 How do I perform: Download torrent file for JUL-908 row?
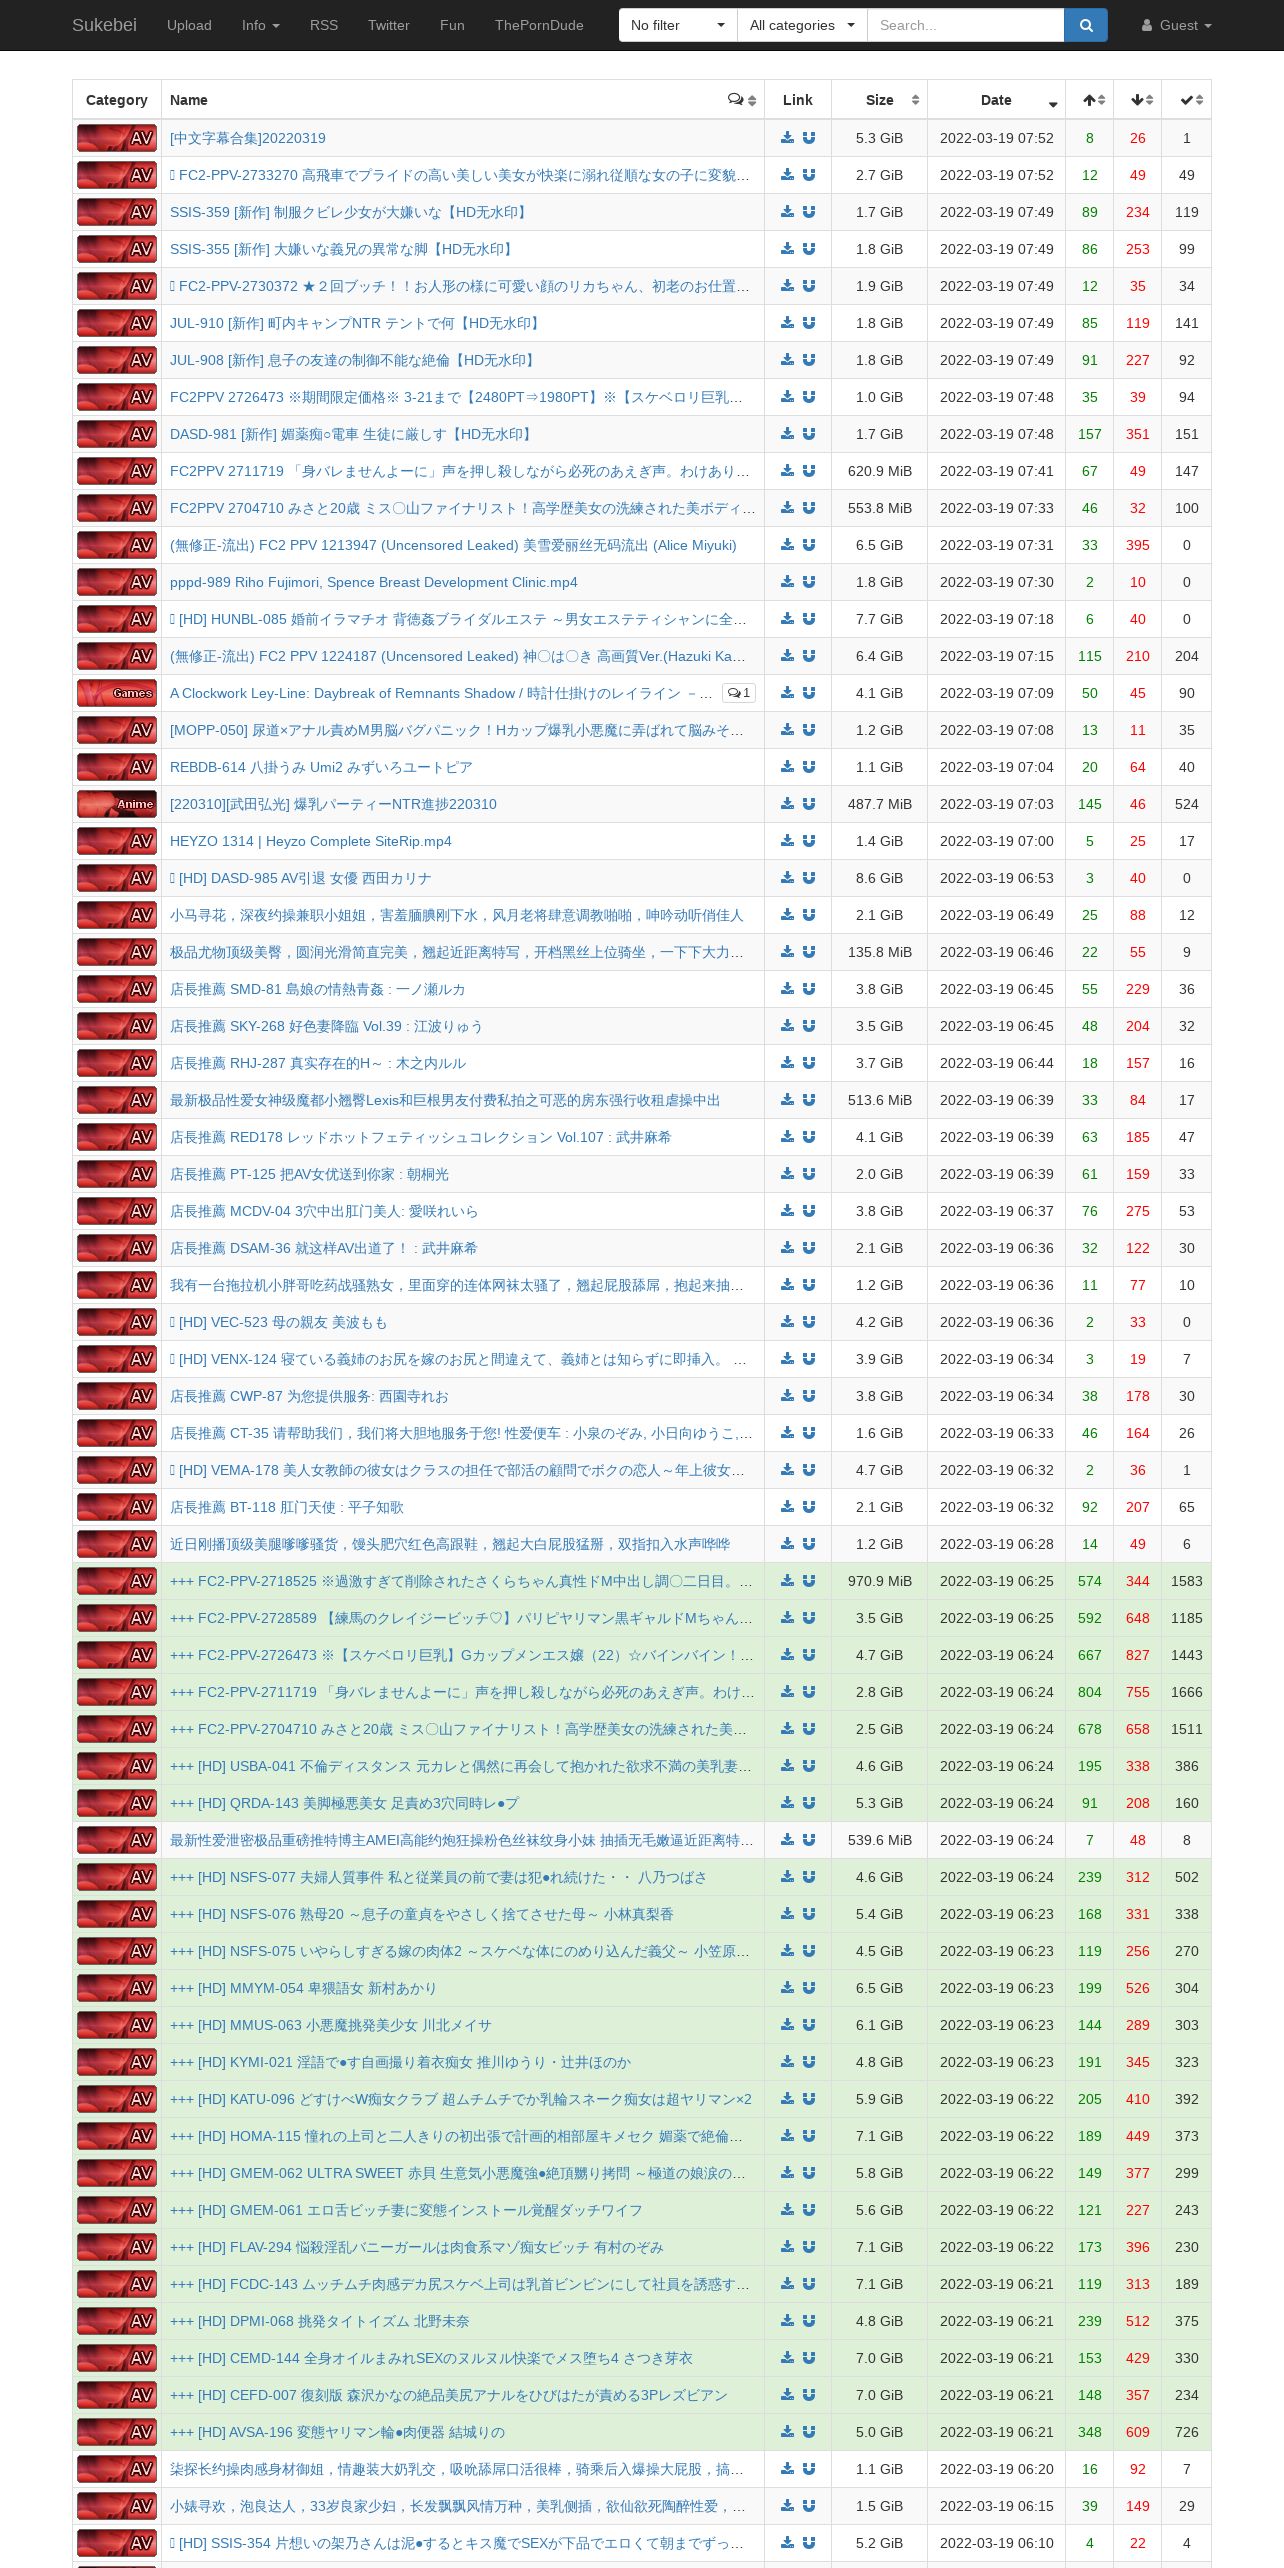(x=788, y=360)
